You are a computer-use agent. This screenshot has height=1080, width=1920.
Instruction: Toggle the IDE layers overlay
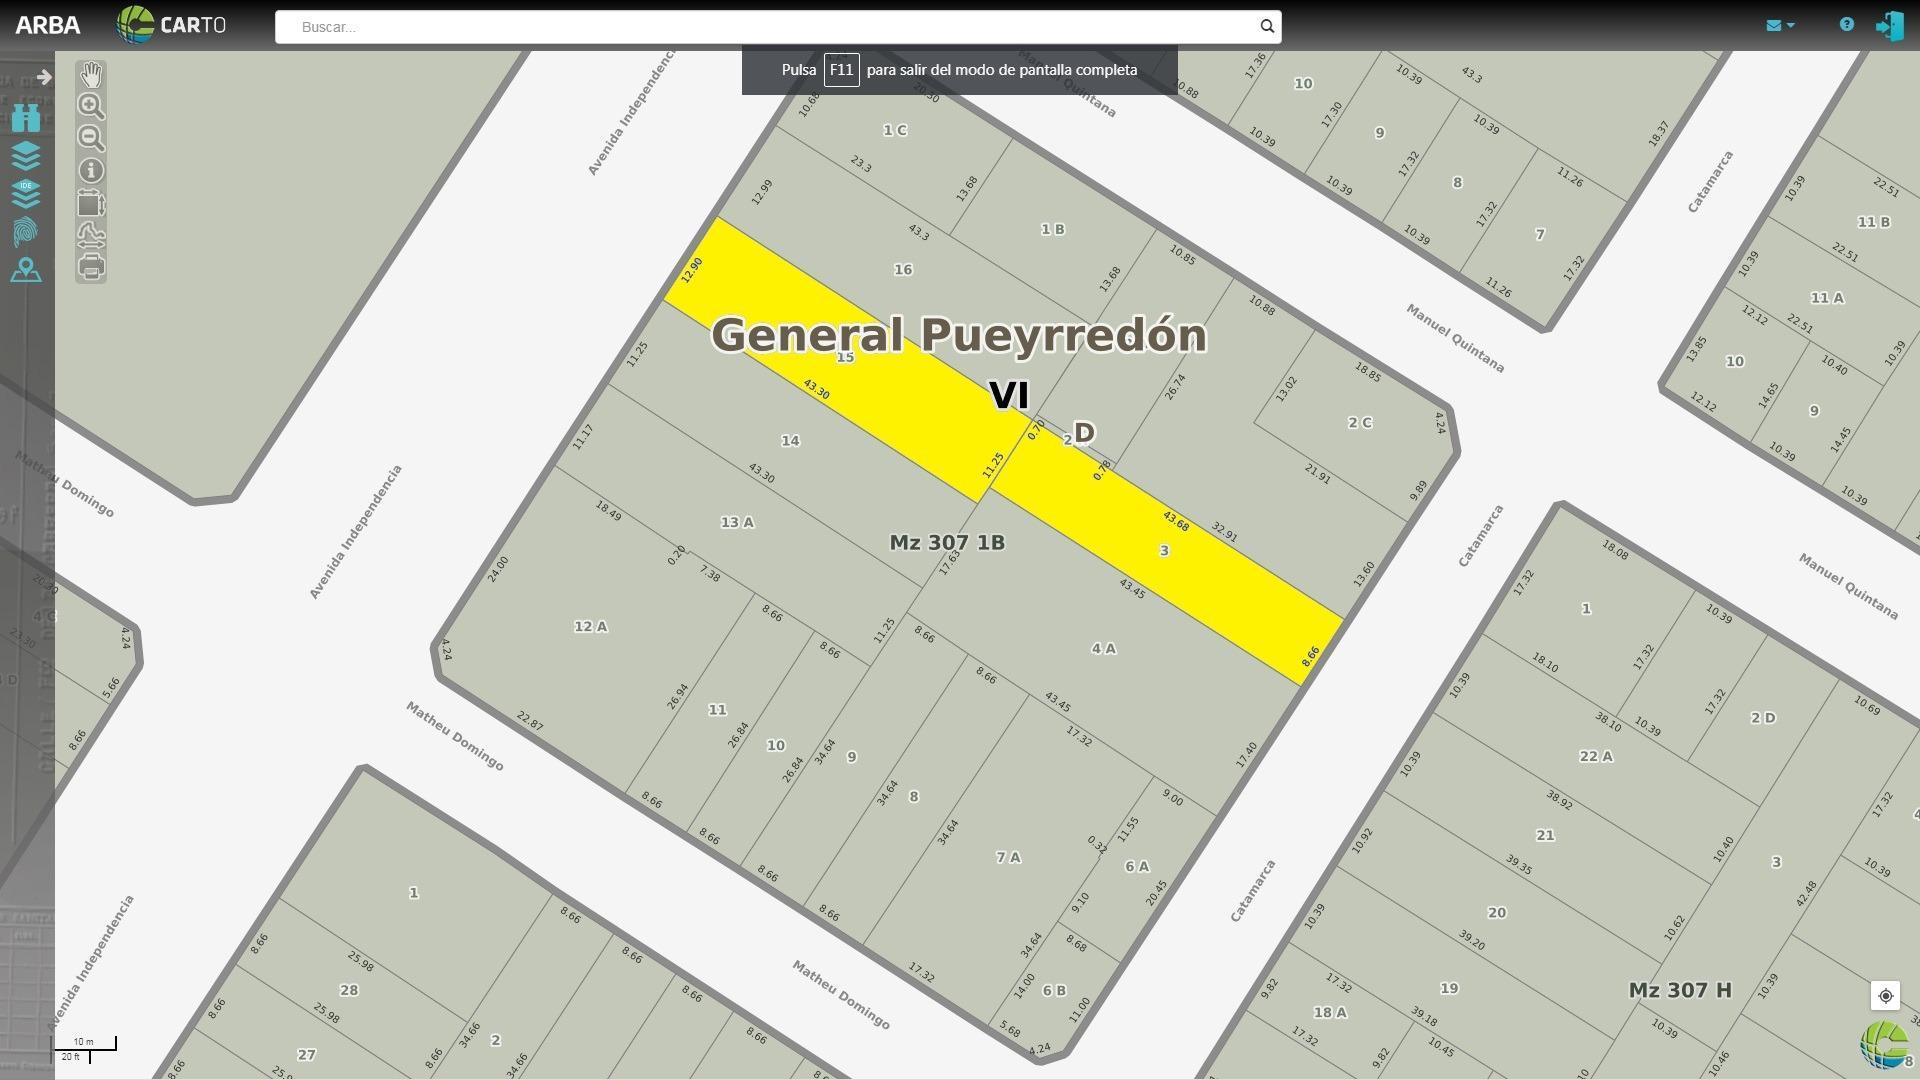pos(27,193)
